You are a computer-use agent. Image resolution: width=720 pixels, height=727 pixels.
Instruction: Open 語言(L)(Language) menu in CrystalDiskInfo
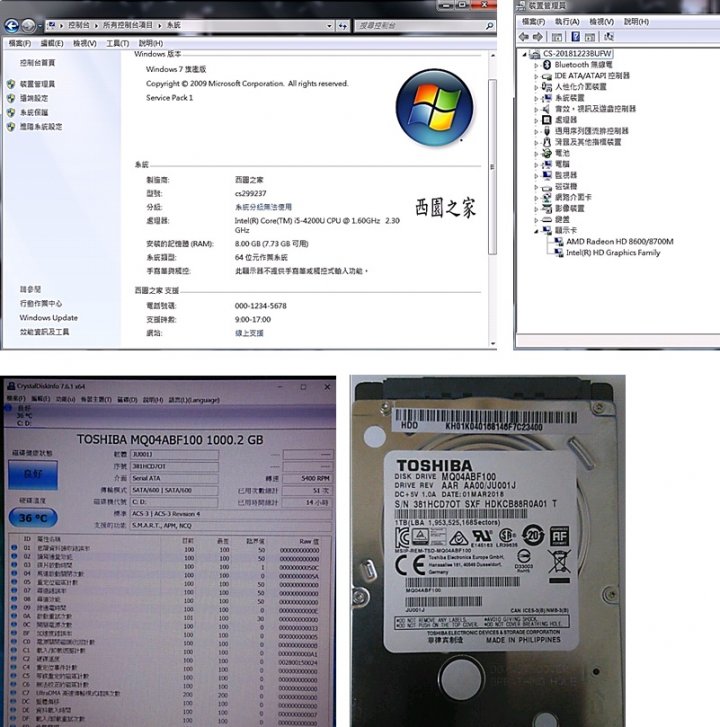[x=194, y=399]
